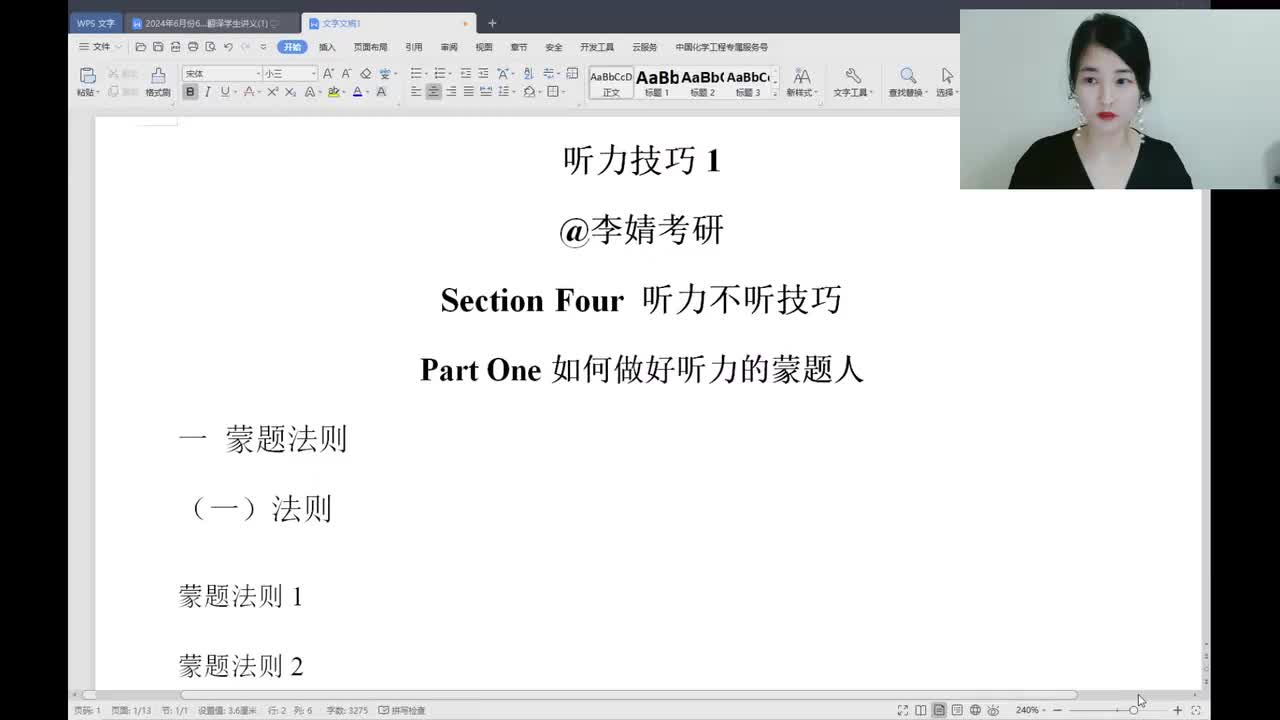The height and width of the screenshot is (720, 1280).
Task: Click the text highlight color swatch
Action: 334,92
